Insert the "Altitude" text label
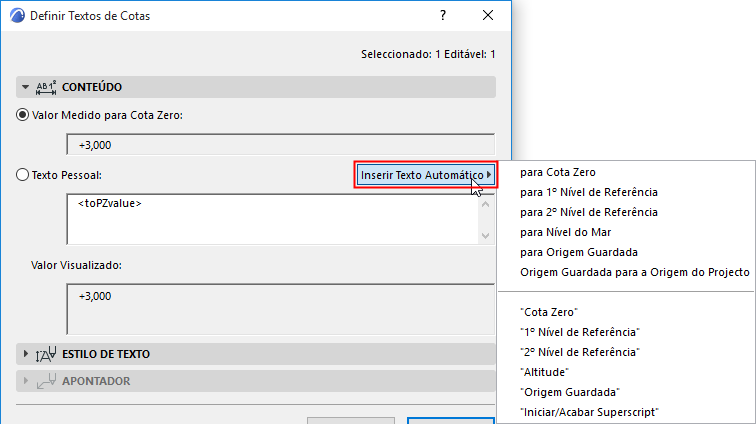 (x=545, y=372)
